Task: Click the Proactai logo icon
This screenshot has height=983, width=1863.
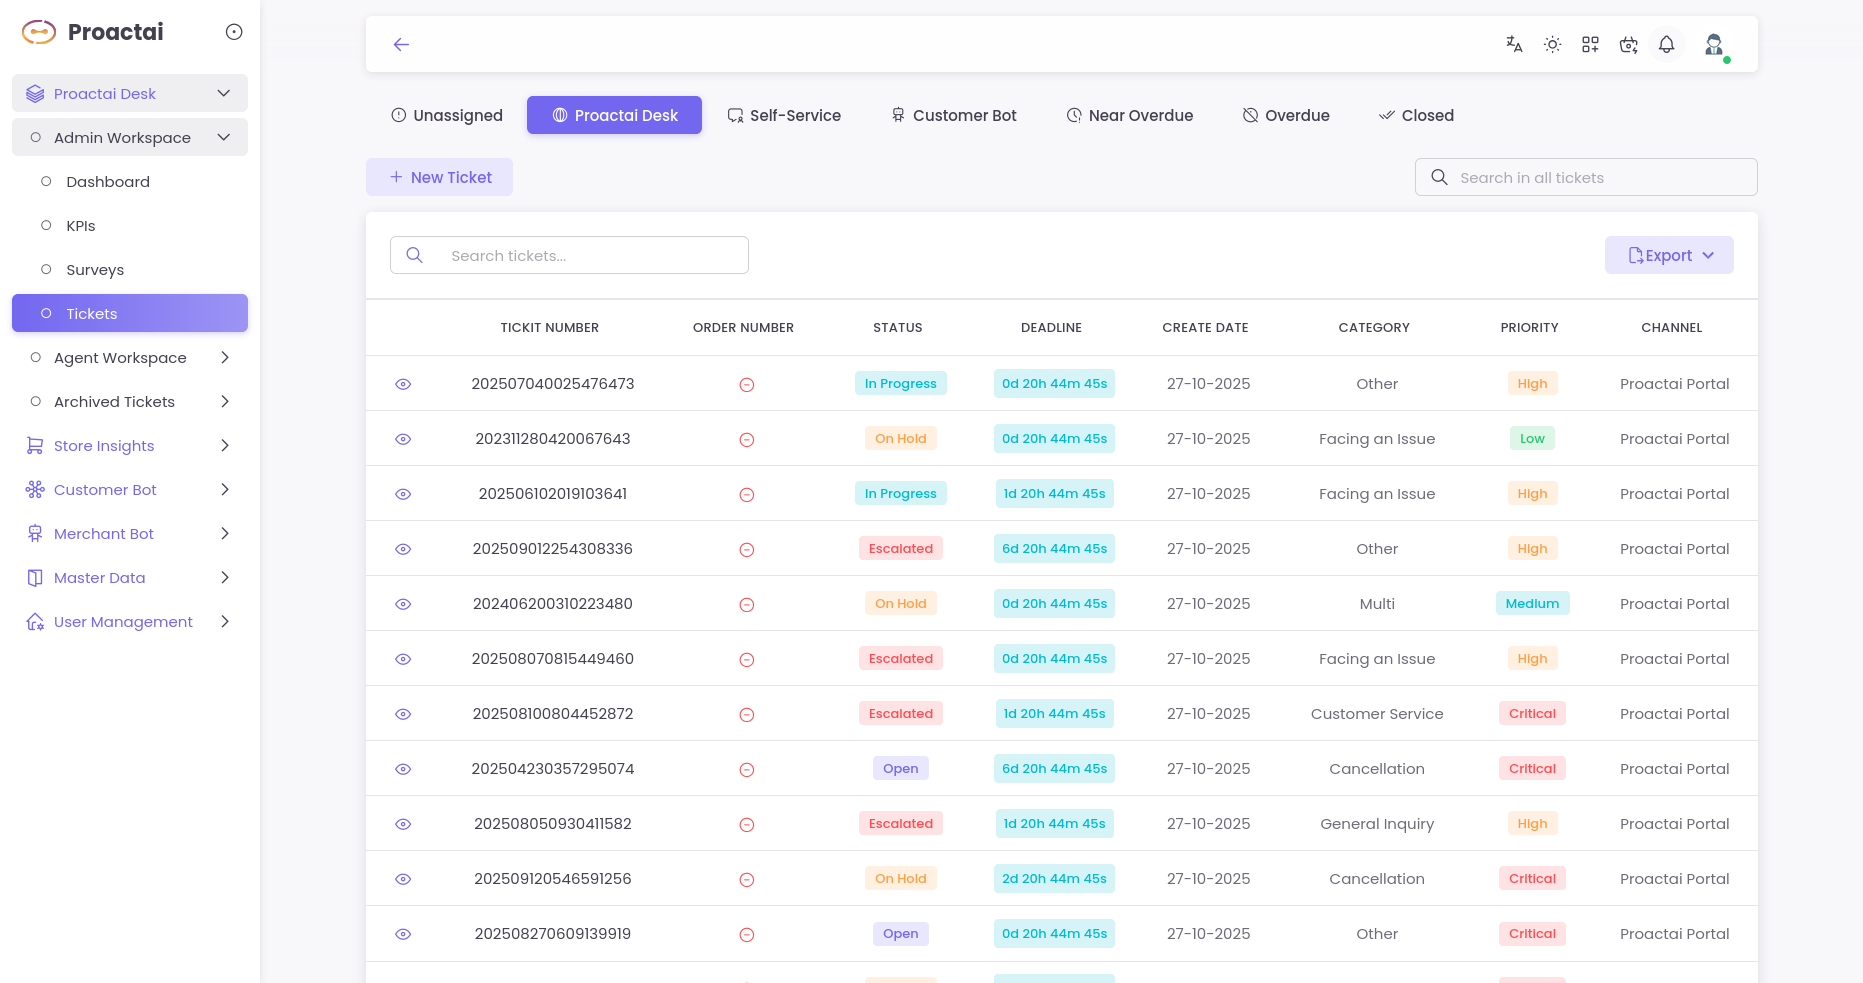Action: point(39,32)
